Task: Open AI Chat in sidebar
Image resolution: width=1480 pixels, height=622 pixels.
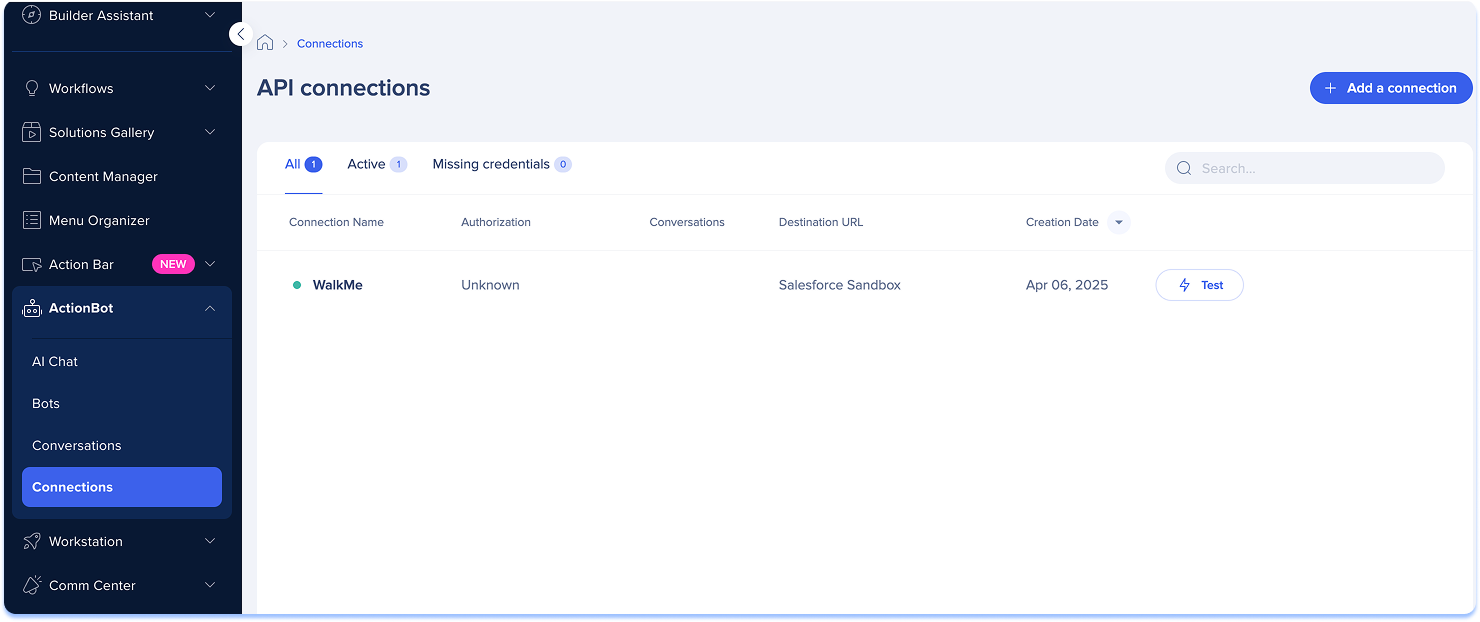Action: (x=55, y=361)
